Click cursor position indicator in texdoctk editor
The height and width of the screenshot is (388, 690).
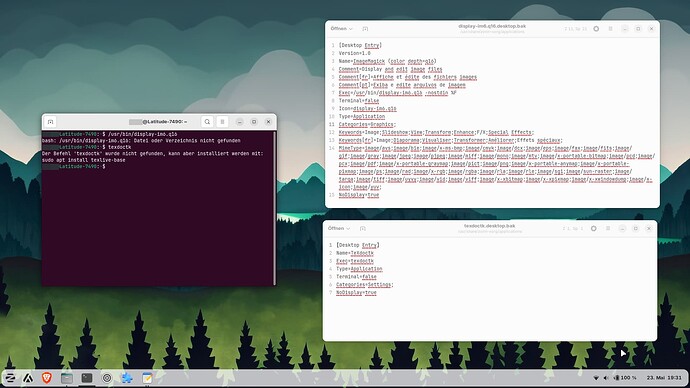coord(573,228)
